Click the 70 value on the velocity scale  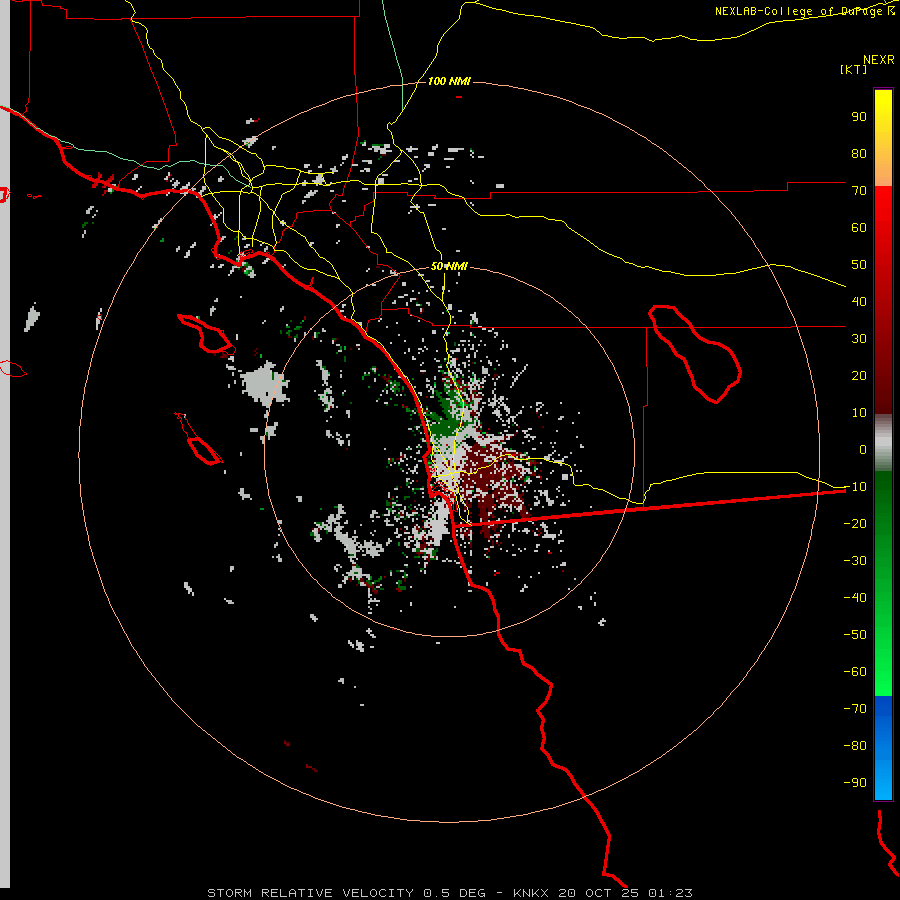[x=859, y=191]
